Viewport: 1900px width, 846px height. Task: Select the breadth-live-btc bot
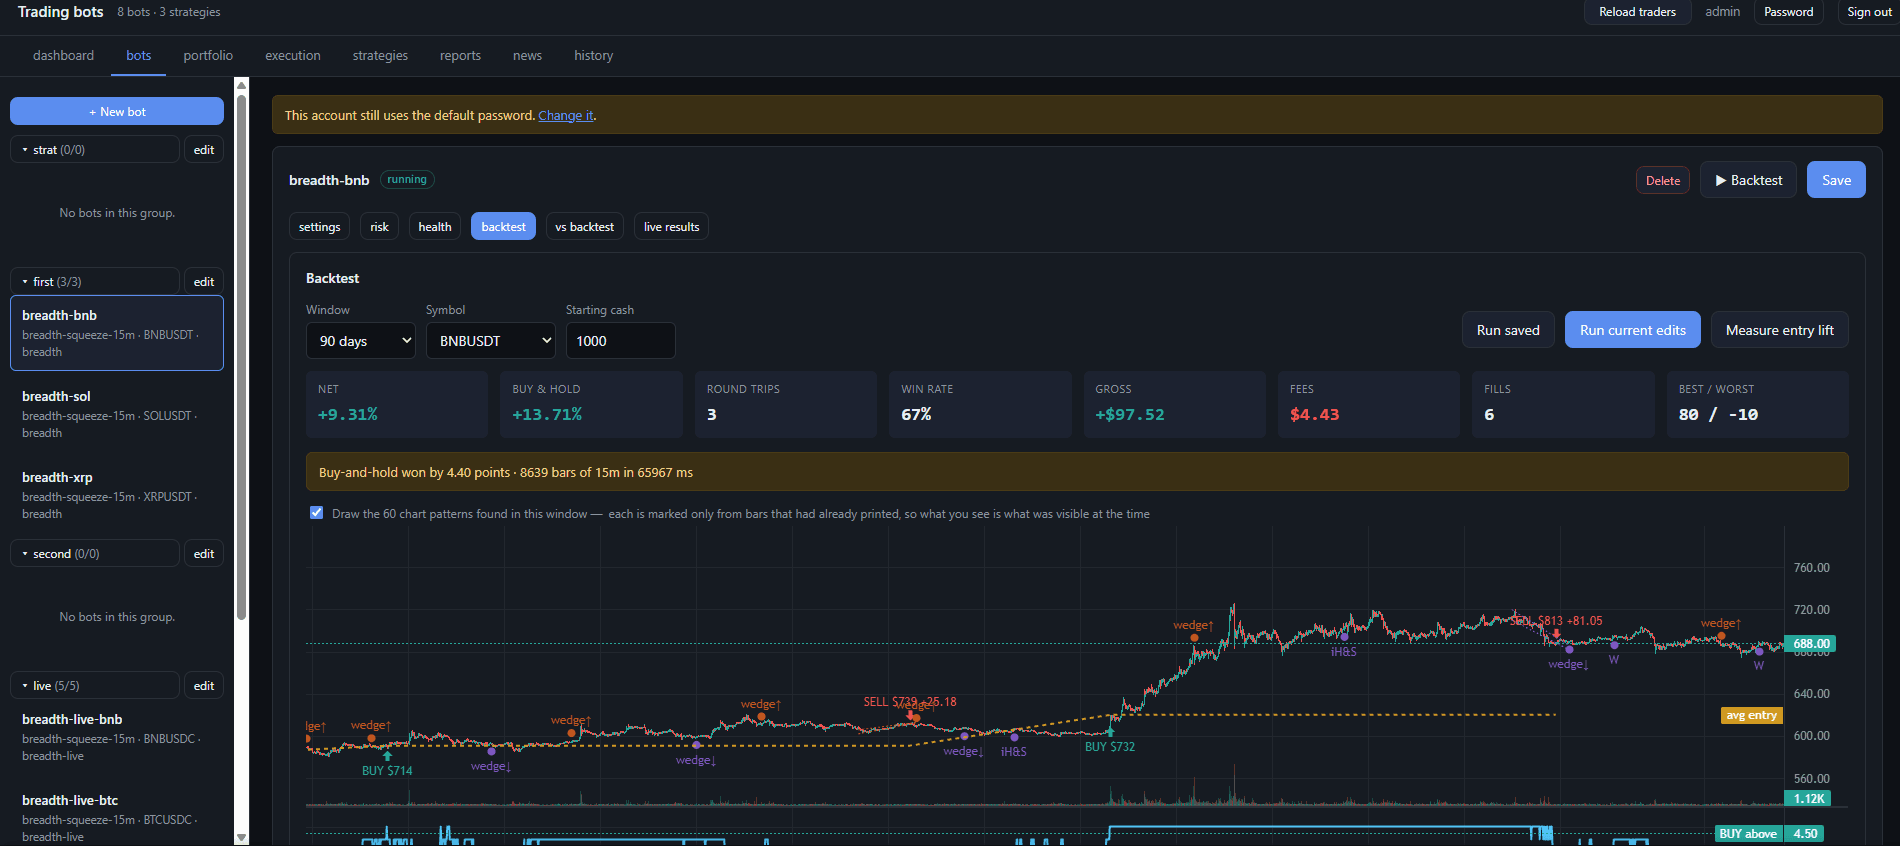(x=117, y=818)
